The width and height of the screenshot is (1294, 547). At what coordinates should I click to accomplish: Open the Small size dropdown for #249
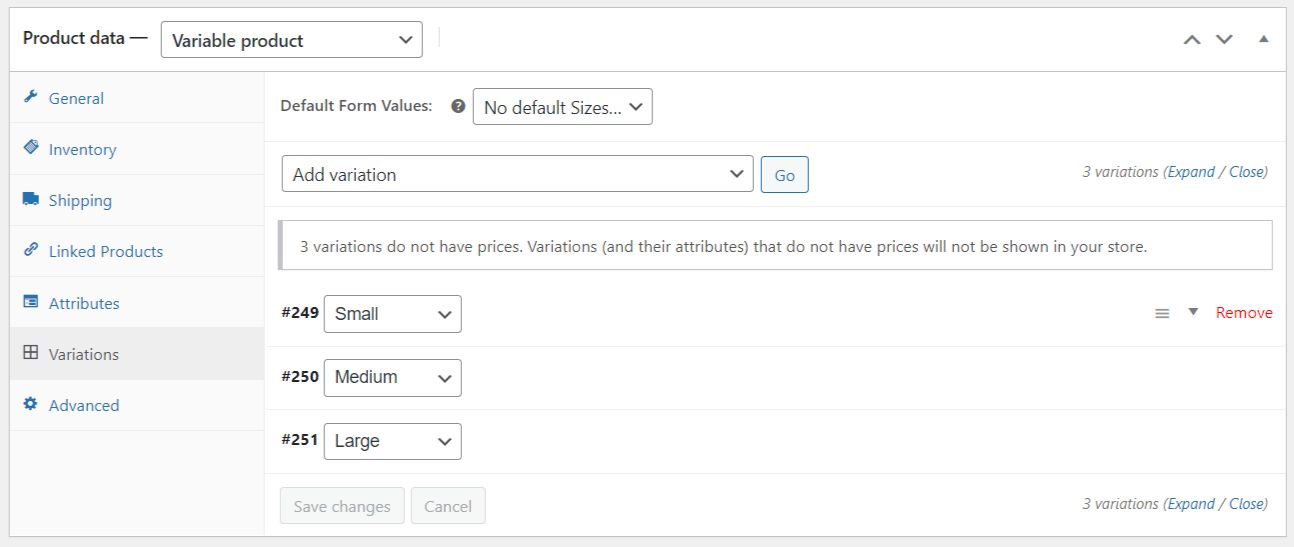pos(392,314)
